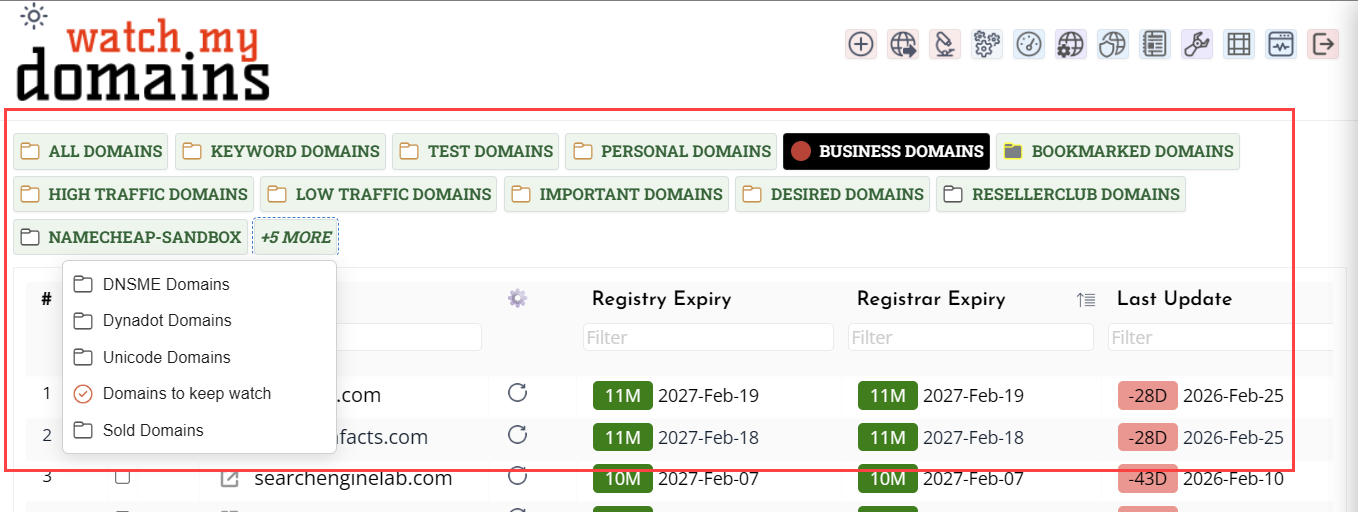
Task: Click the logout arrow icon
Action: point(1323,44)
